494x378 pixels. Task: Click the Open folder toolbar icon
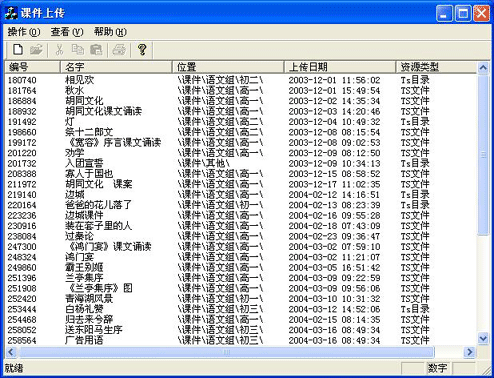tap(36, 50)
